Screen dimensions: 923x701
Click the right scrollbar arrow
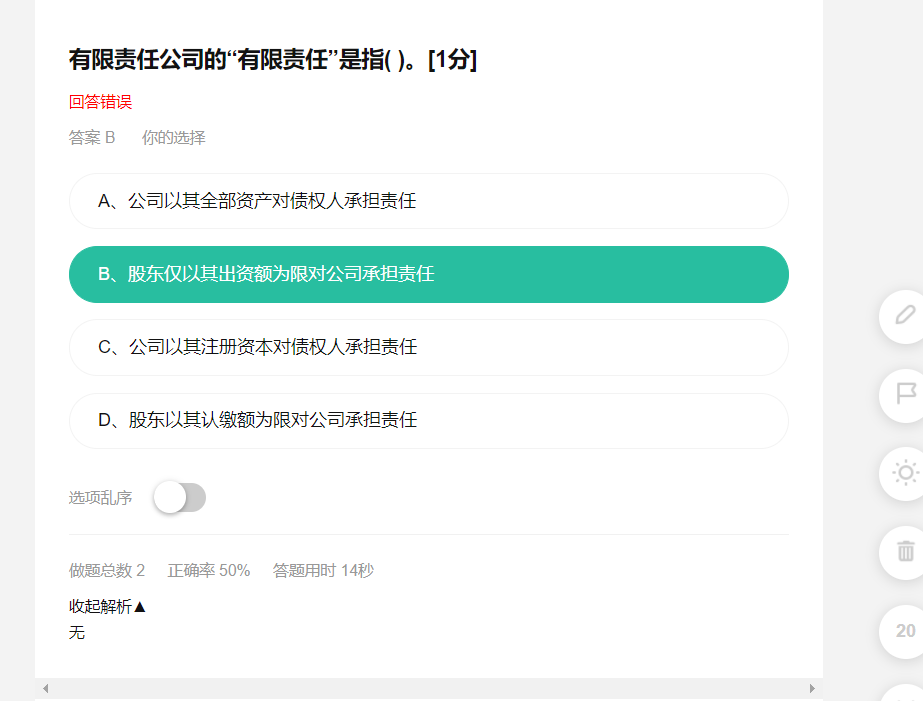click(x=812, y=688)
